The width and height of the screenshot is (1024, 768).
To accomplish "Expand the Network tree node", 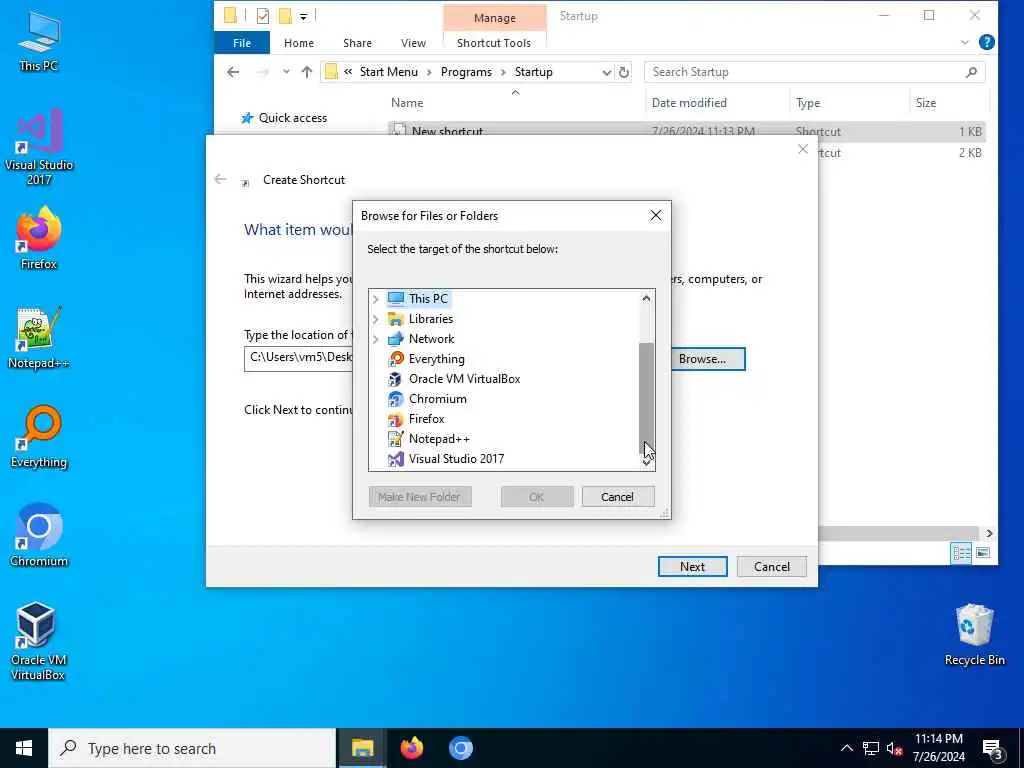I will [x=376, y=340].
